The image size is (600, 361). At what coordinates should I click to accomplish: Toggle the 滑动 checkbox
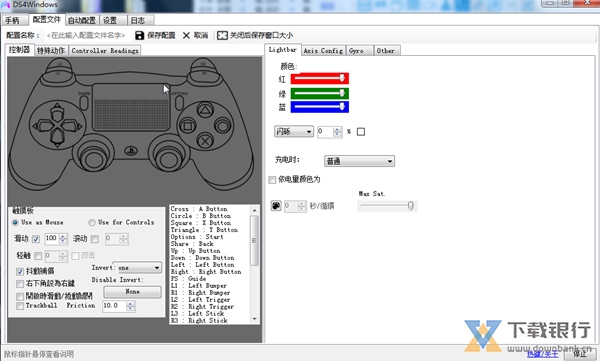click(36, 239)
